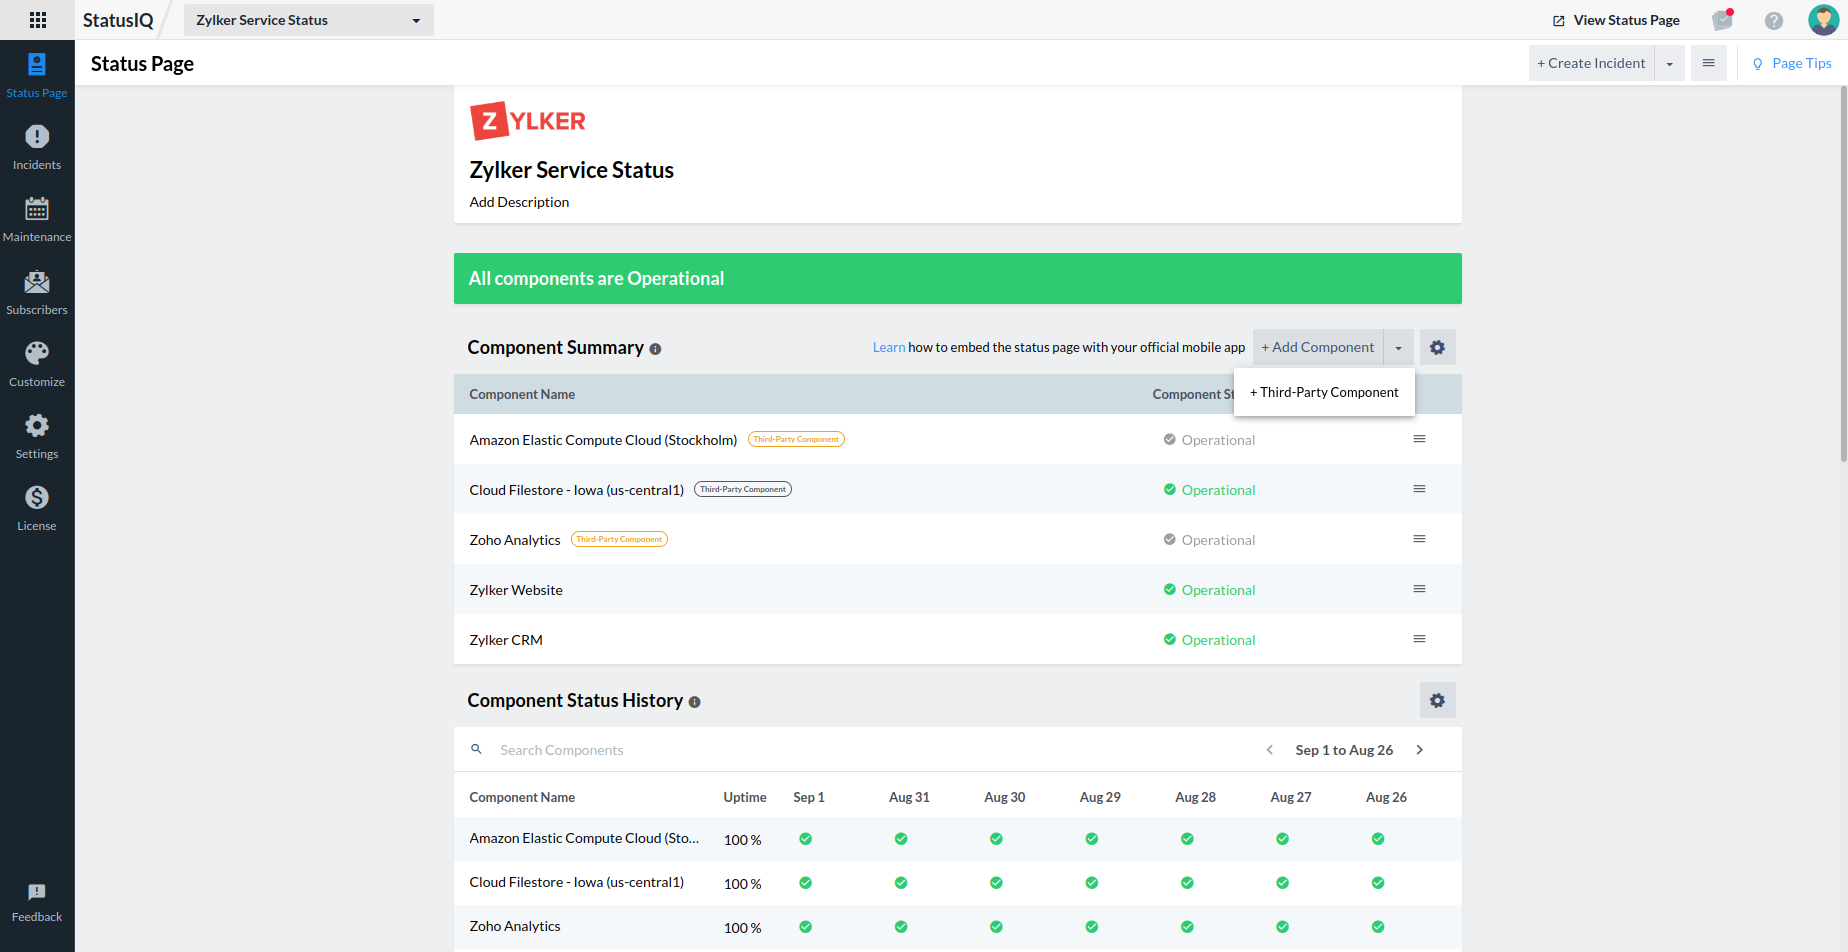The width and height of the screenshot is (1848, 952).
Task: Open the Maintenance section in sidebar
Action: click(x=36, y=218)
